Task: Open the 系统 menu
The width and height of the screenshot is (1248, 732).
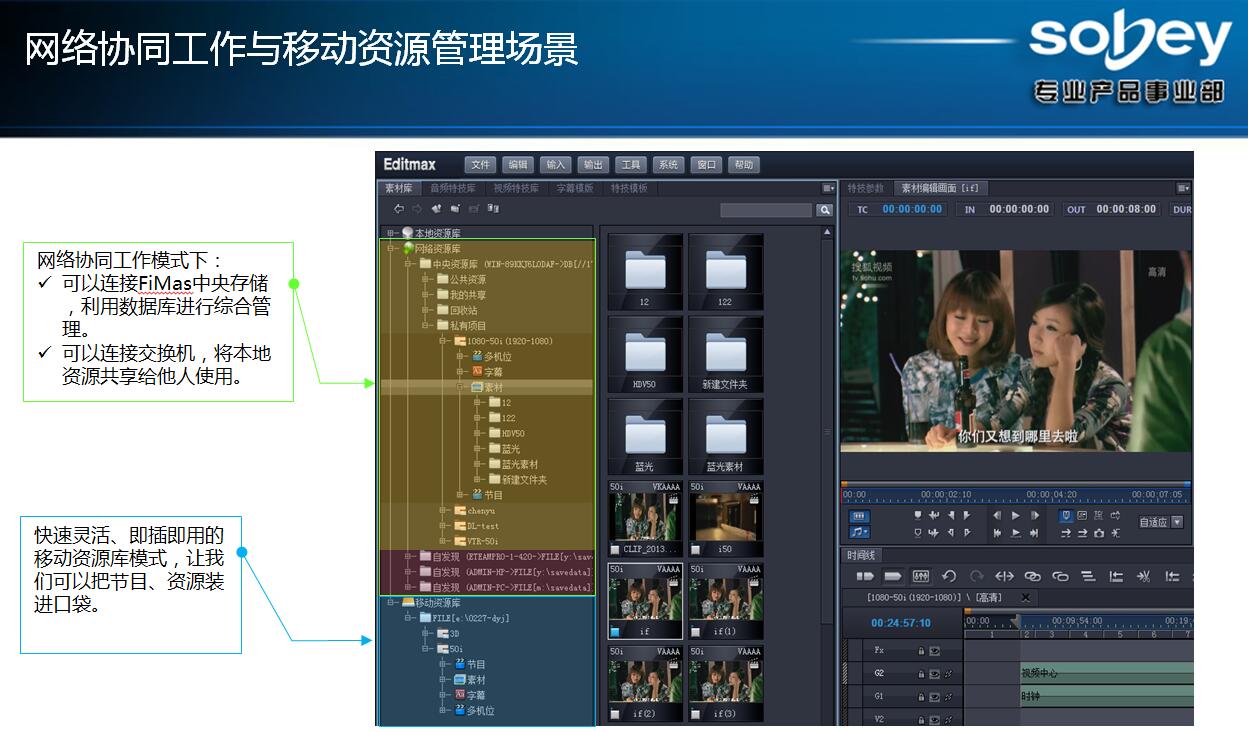Action: [x=668, y=165]
